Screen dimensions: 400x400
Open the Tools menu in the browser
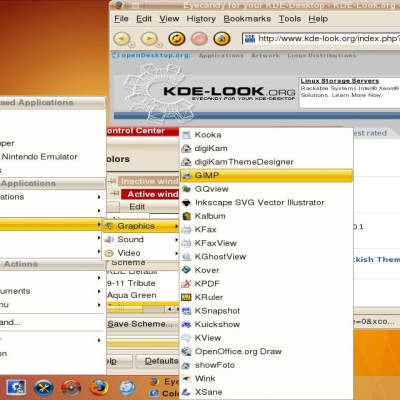pyautogui.click(x=290, y=19)
